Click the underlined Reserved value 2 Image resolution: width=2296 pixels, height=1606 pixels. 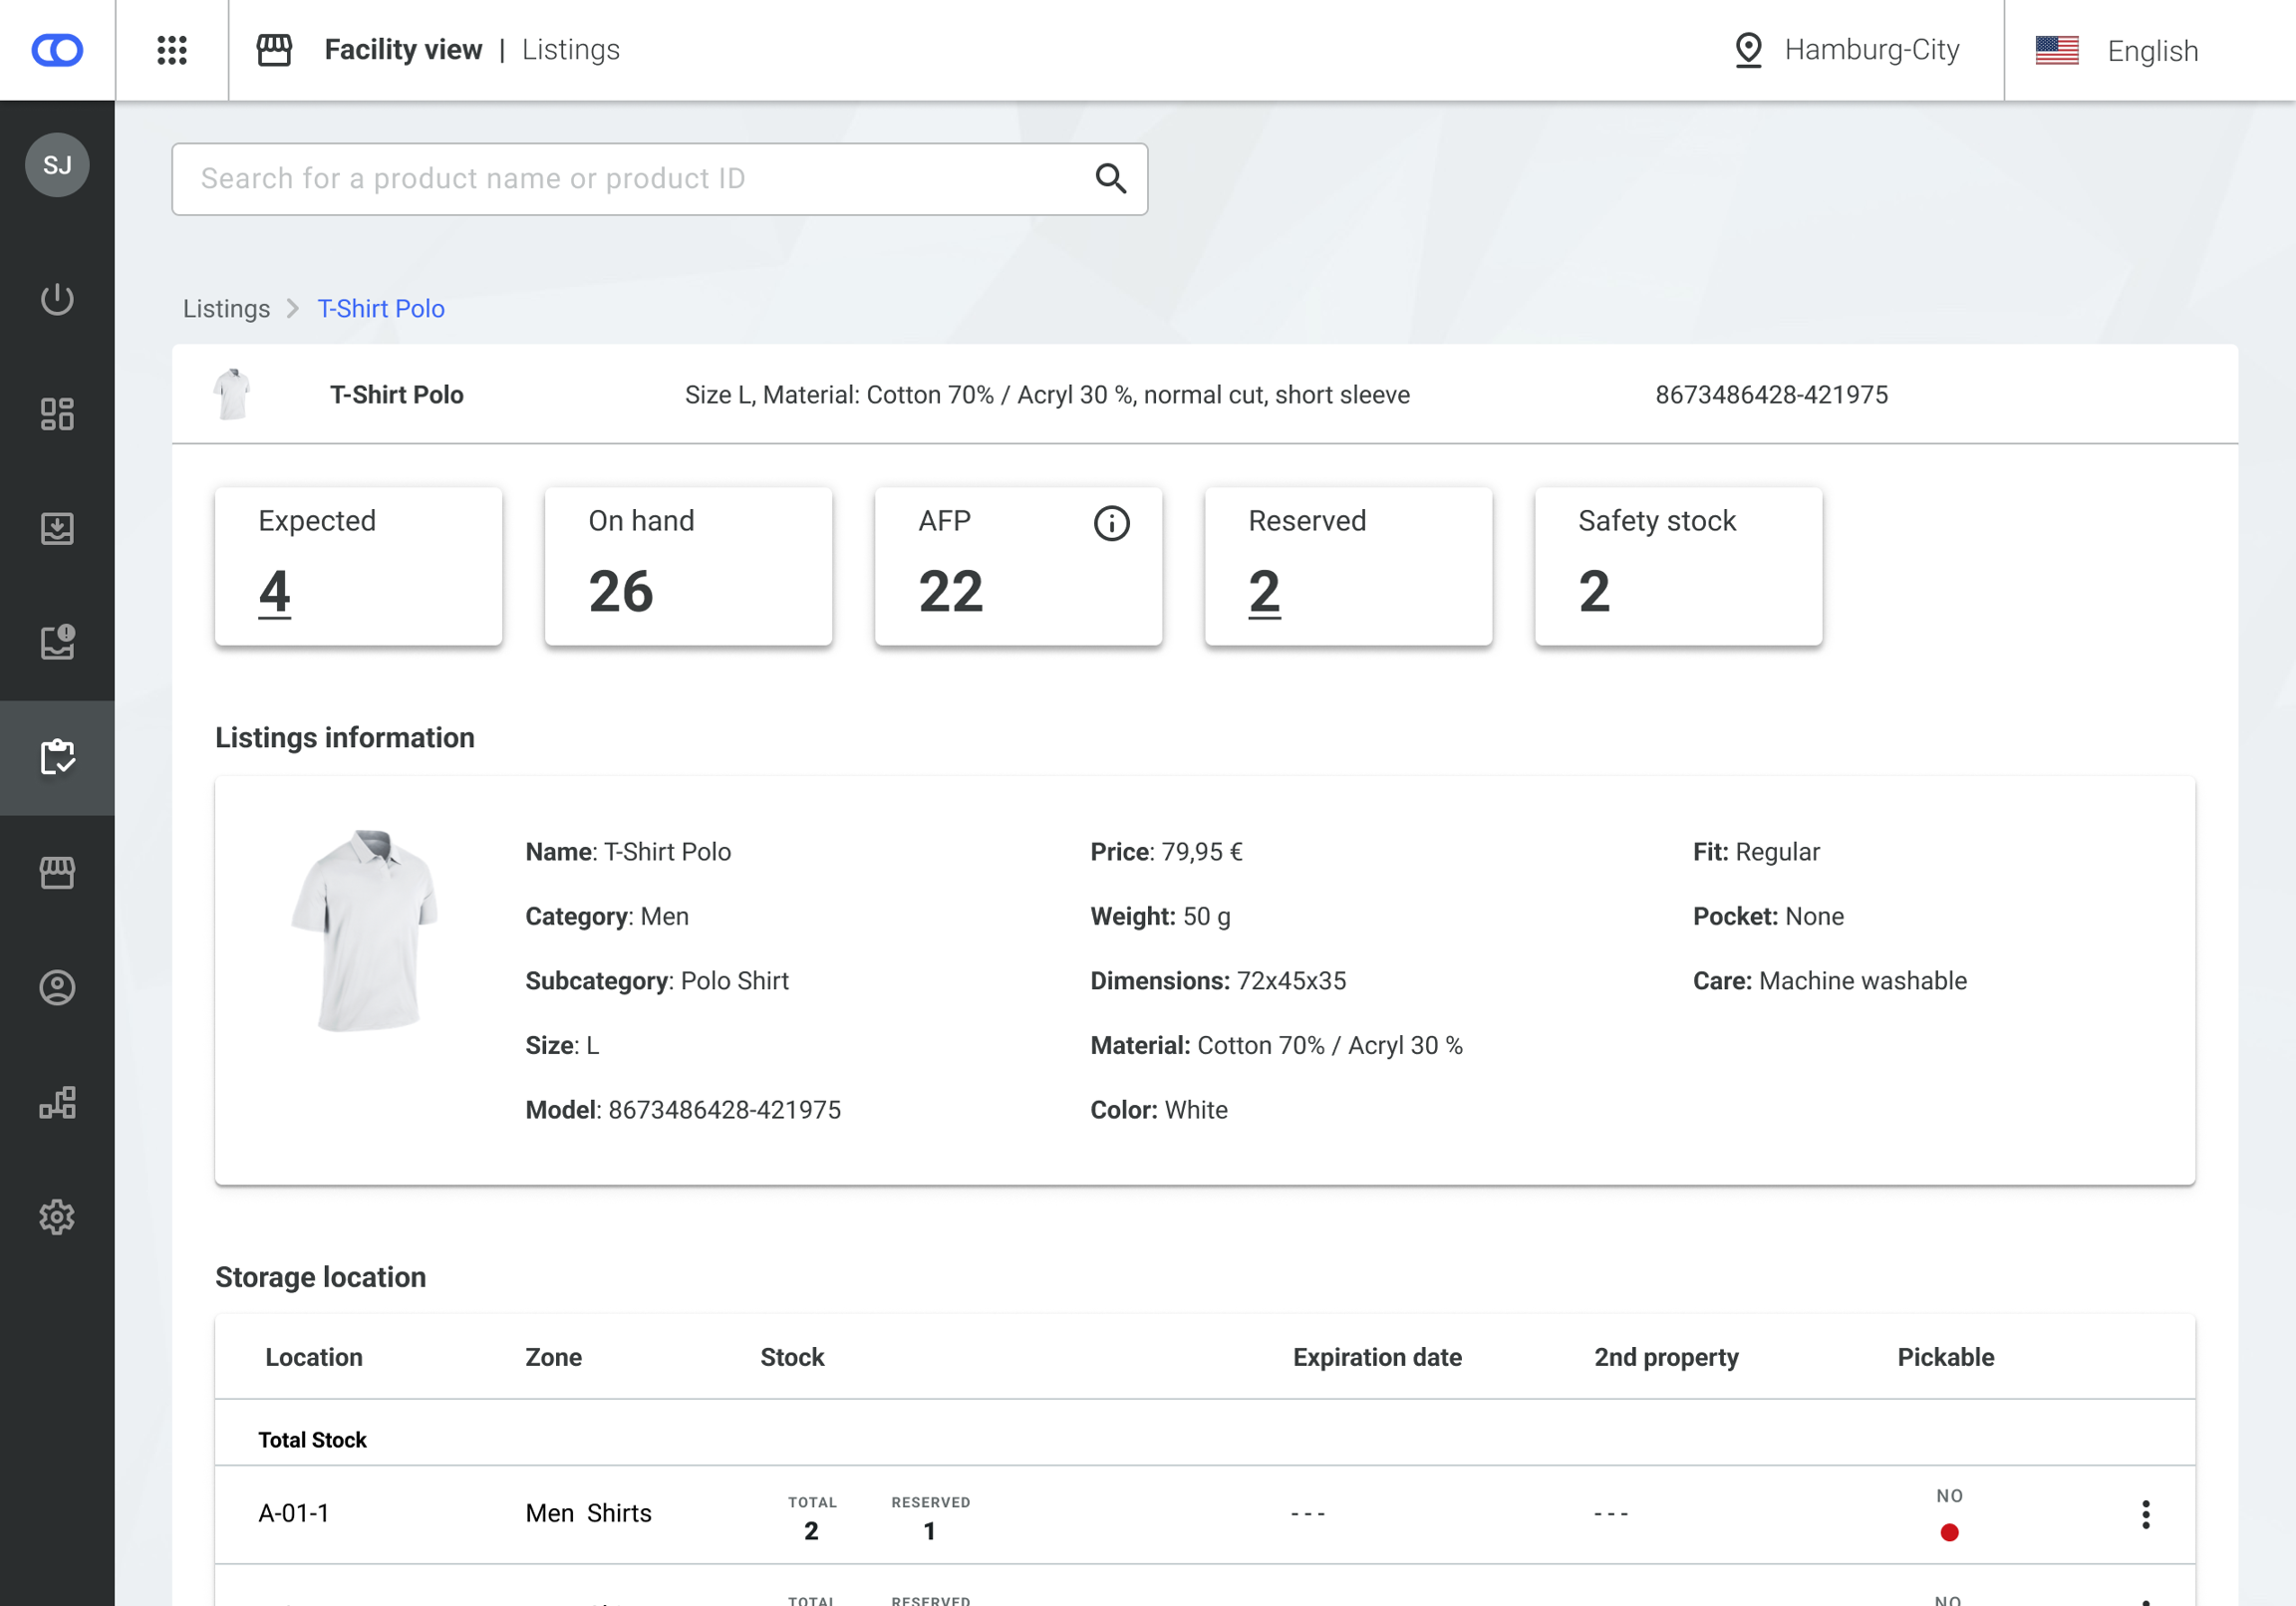click(1264, 591)
